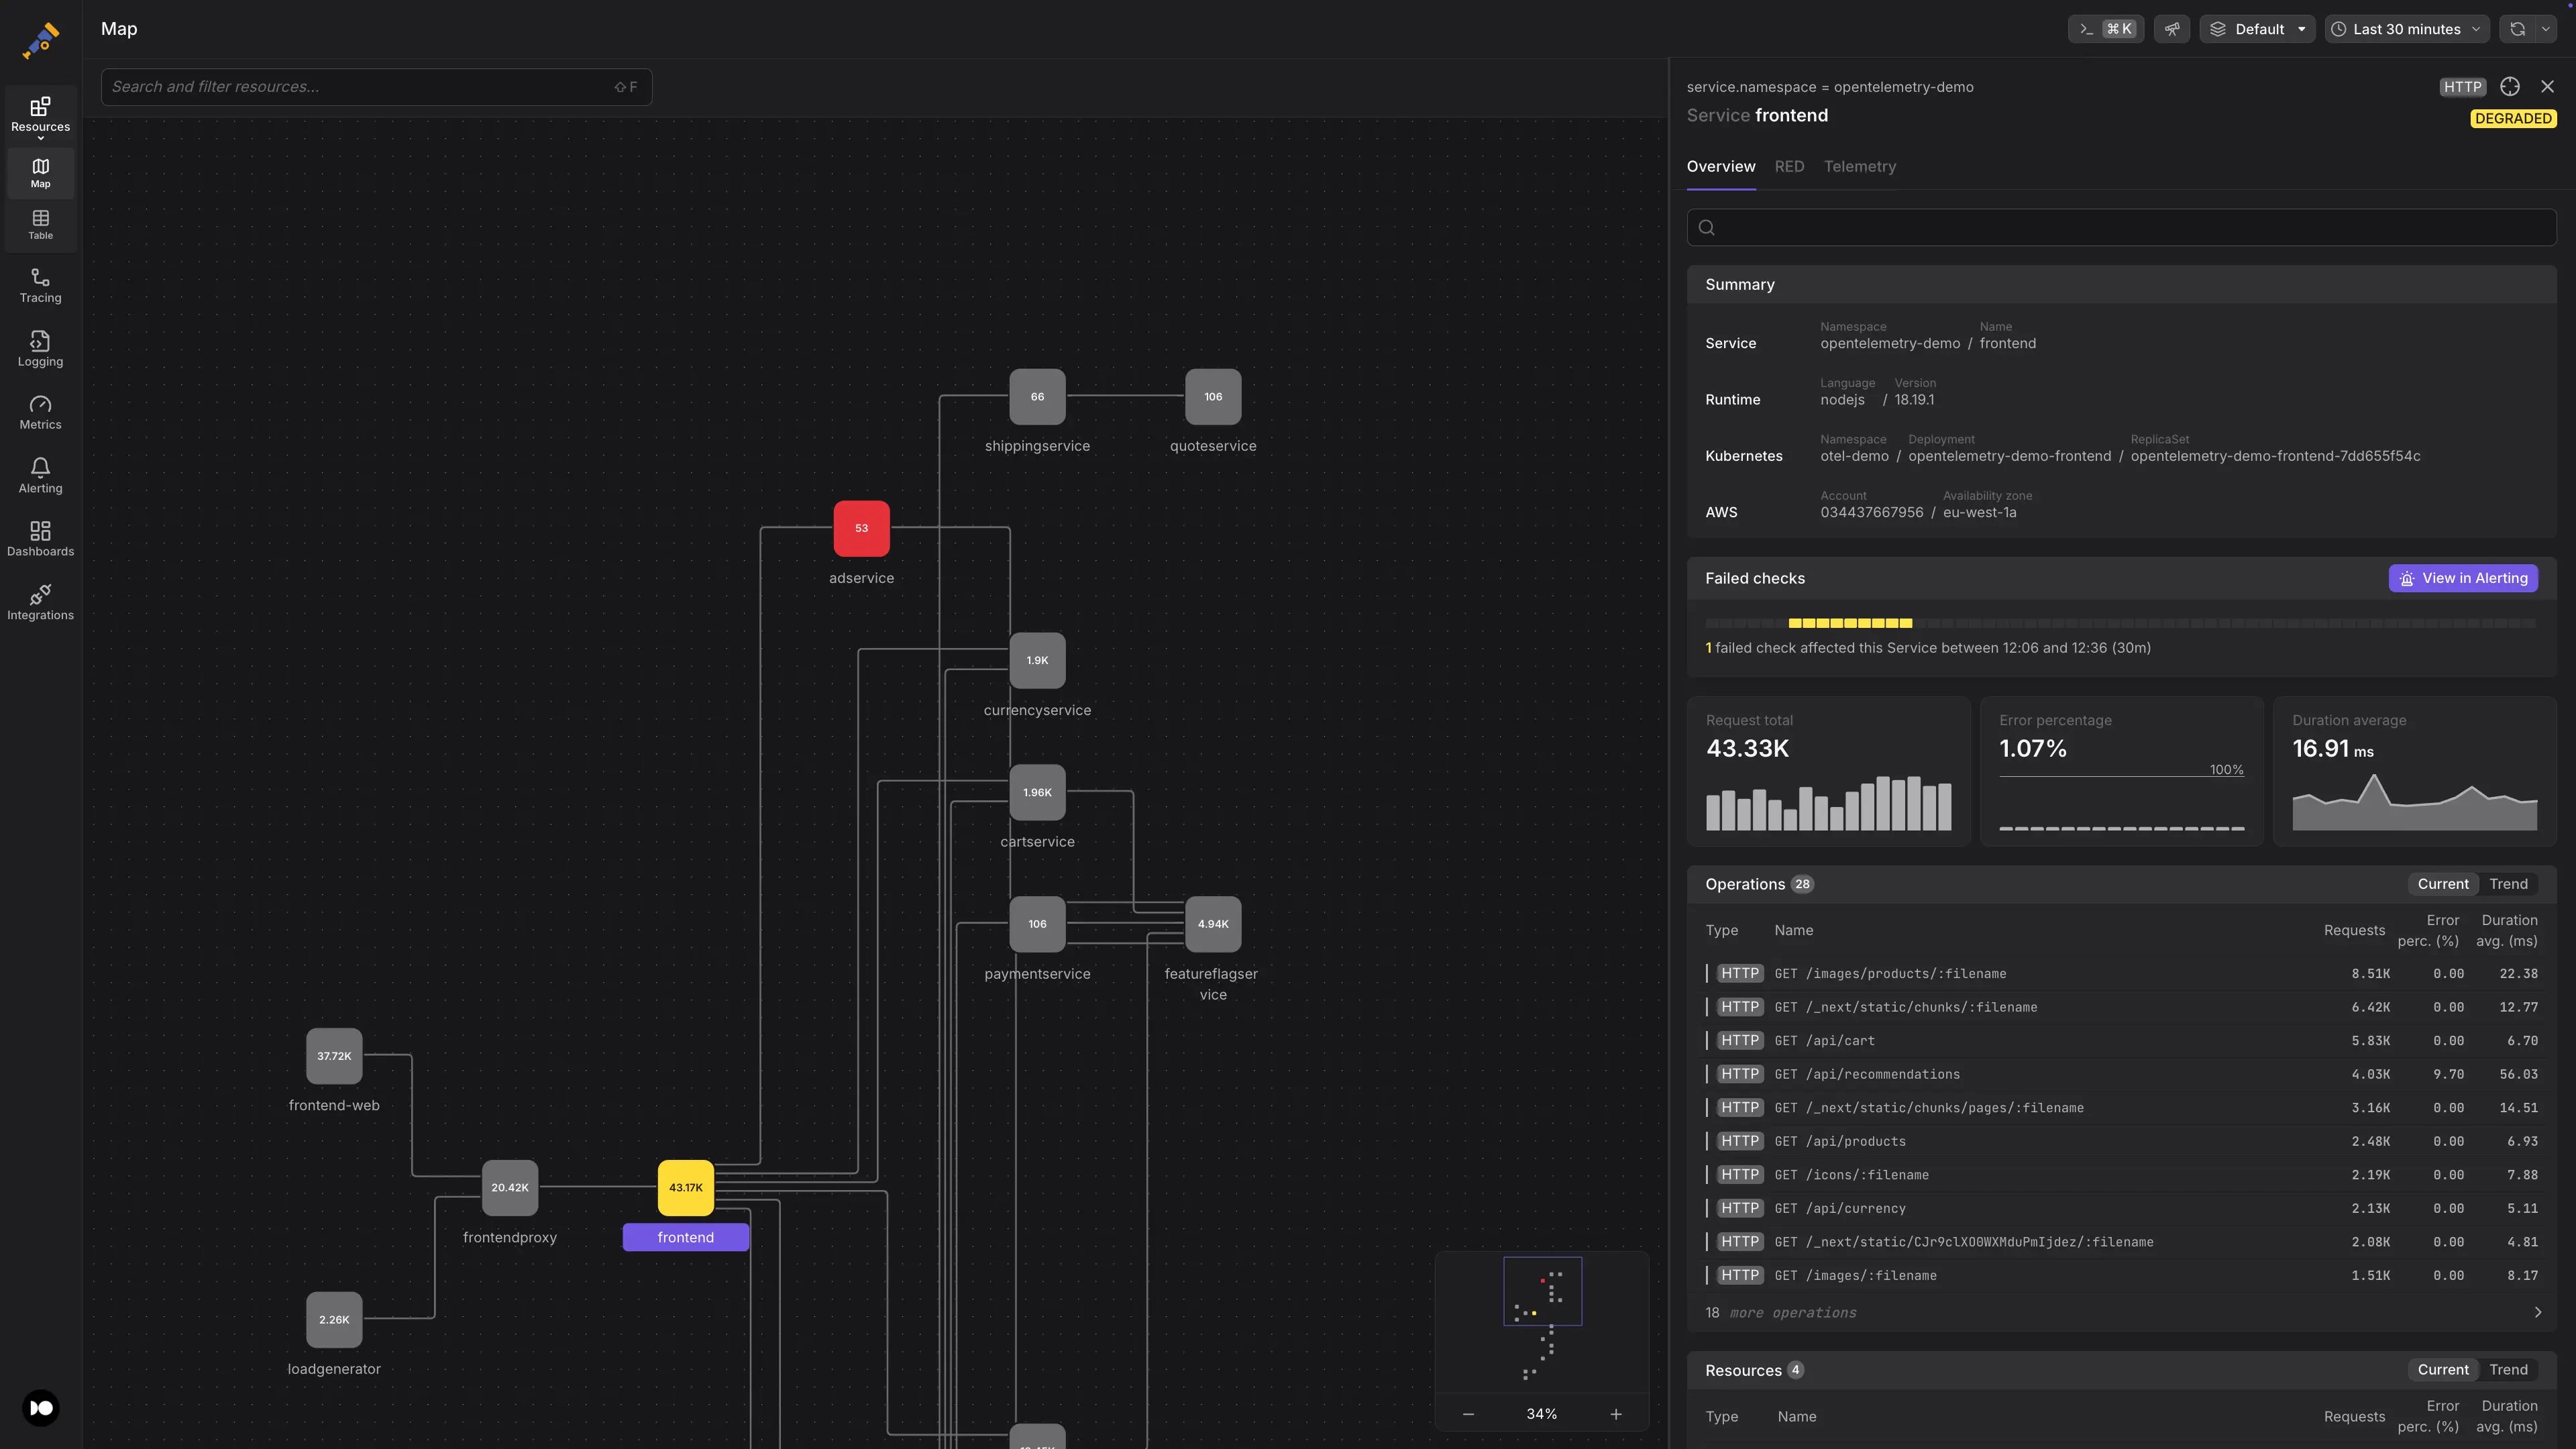The width and height of the screenshot is (2576, 1449).
Task: Zoom in the map with the plus control
Action: pos(1616,1413)
